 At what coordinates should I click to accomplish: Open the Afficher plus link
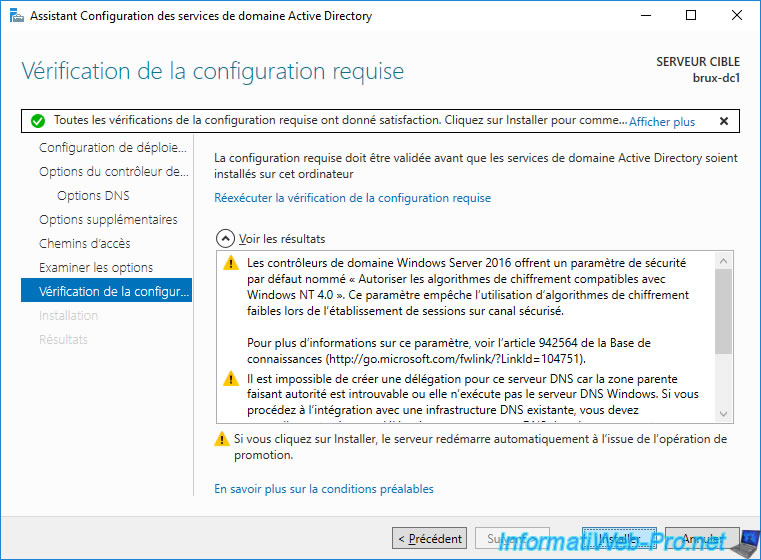point(662,121)
